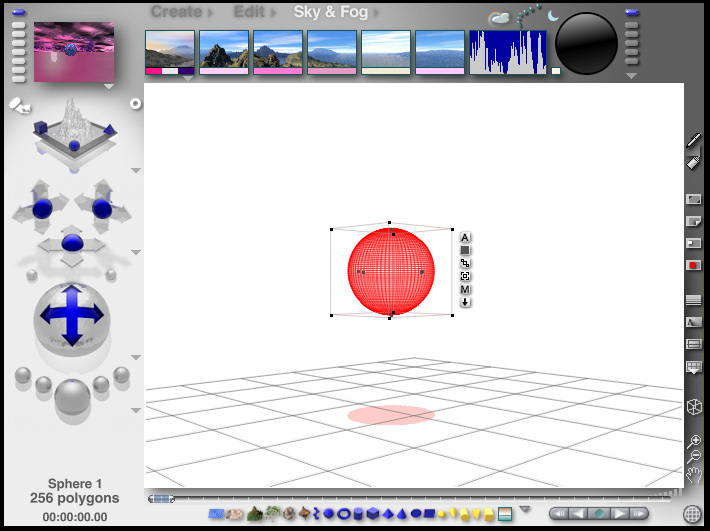The image size is (710, 531).
Task: Open view control options triangle
Action: (136, 171)
